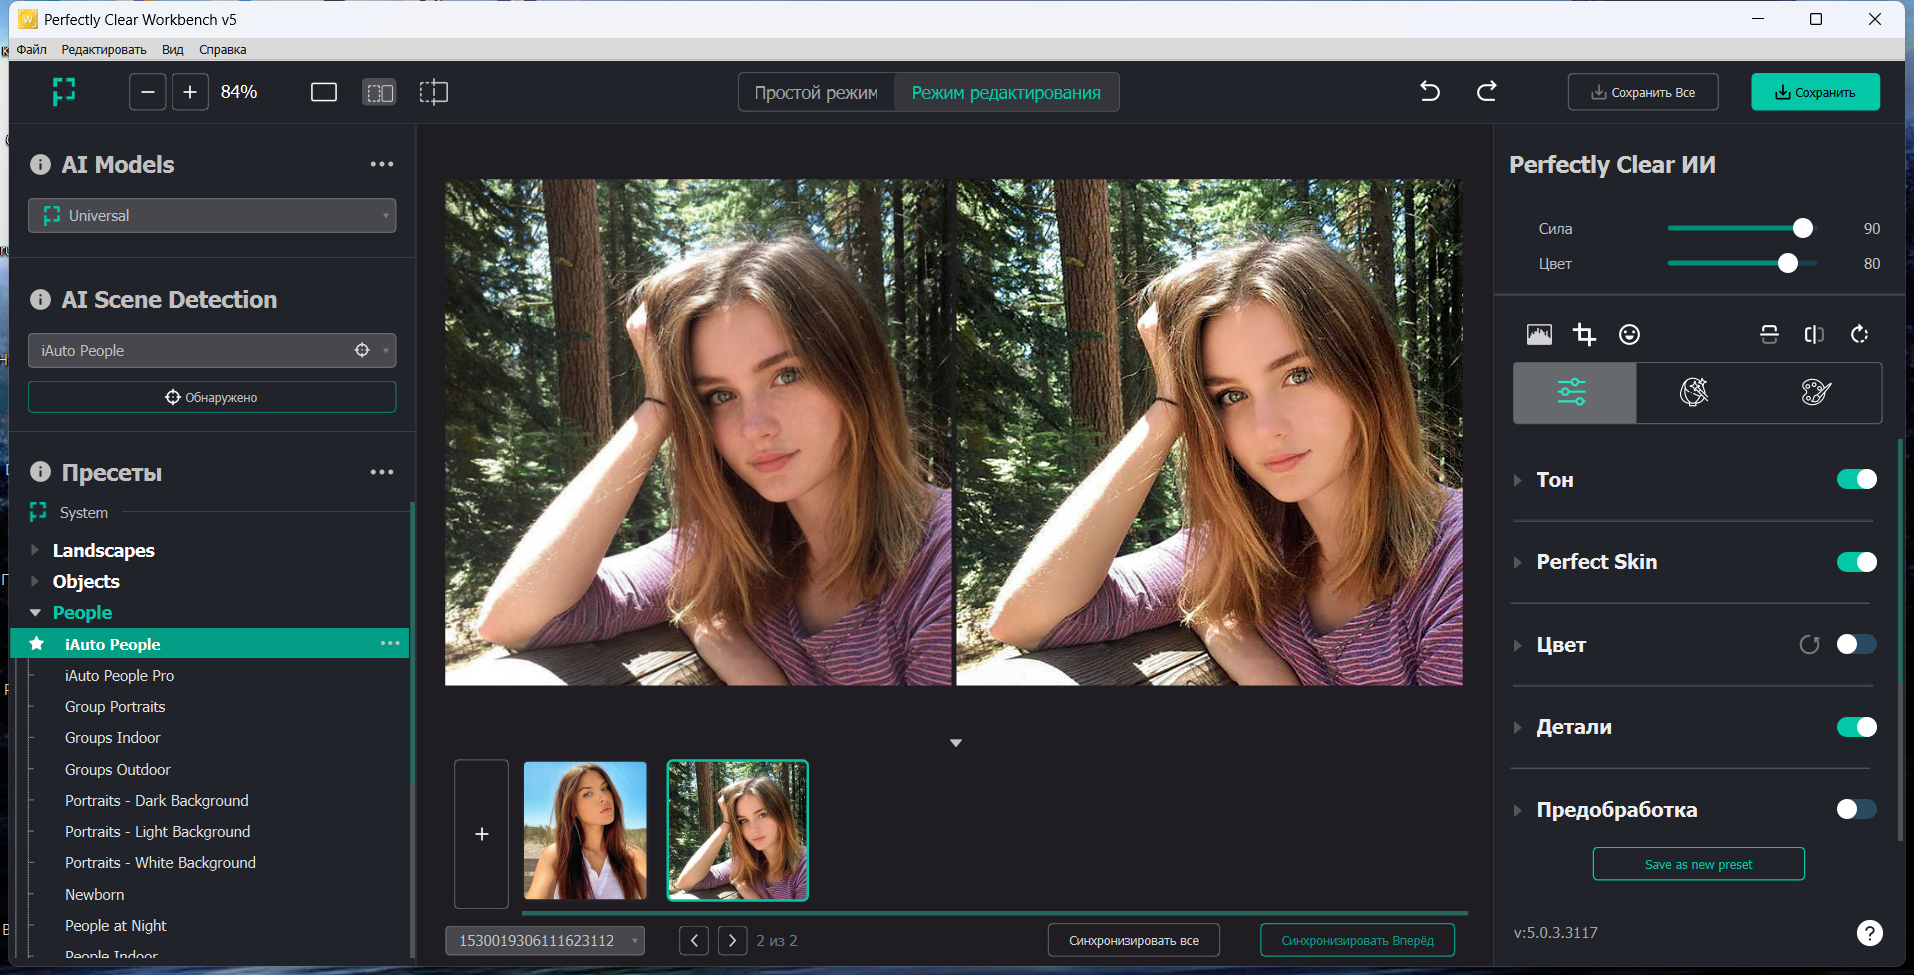Disable the Тон toggle
Viewport: 1914px width, 975px height.
coord(1856,480)
